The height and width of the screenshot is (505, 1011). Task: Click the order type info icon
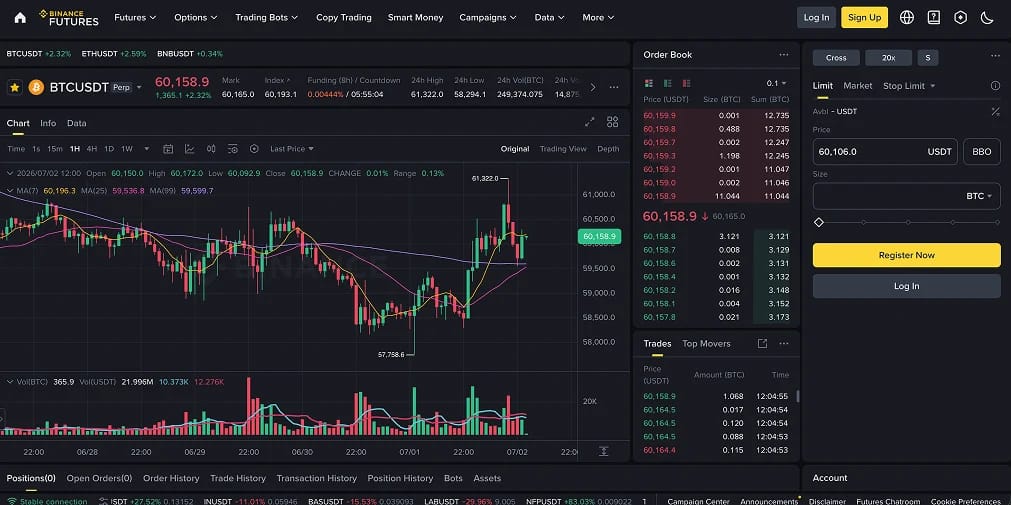pyautogui.click(x=995, y=86)
